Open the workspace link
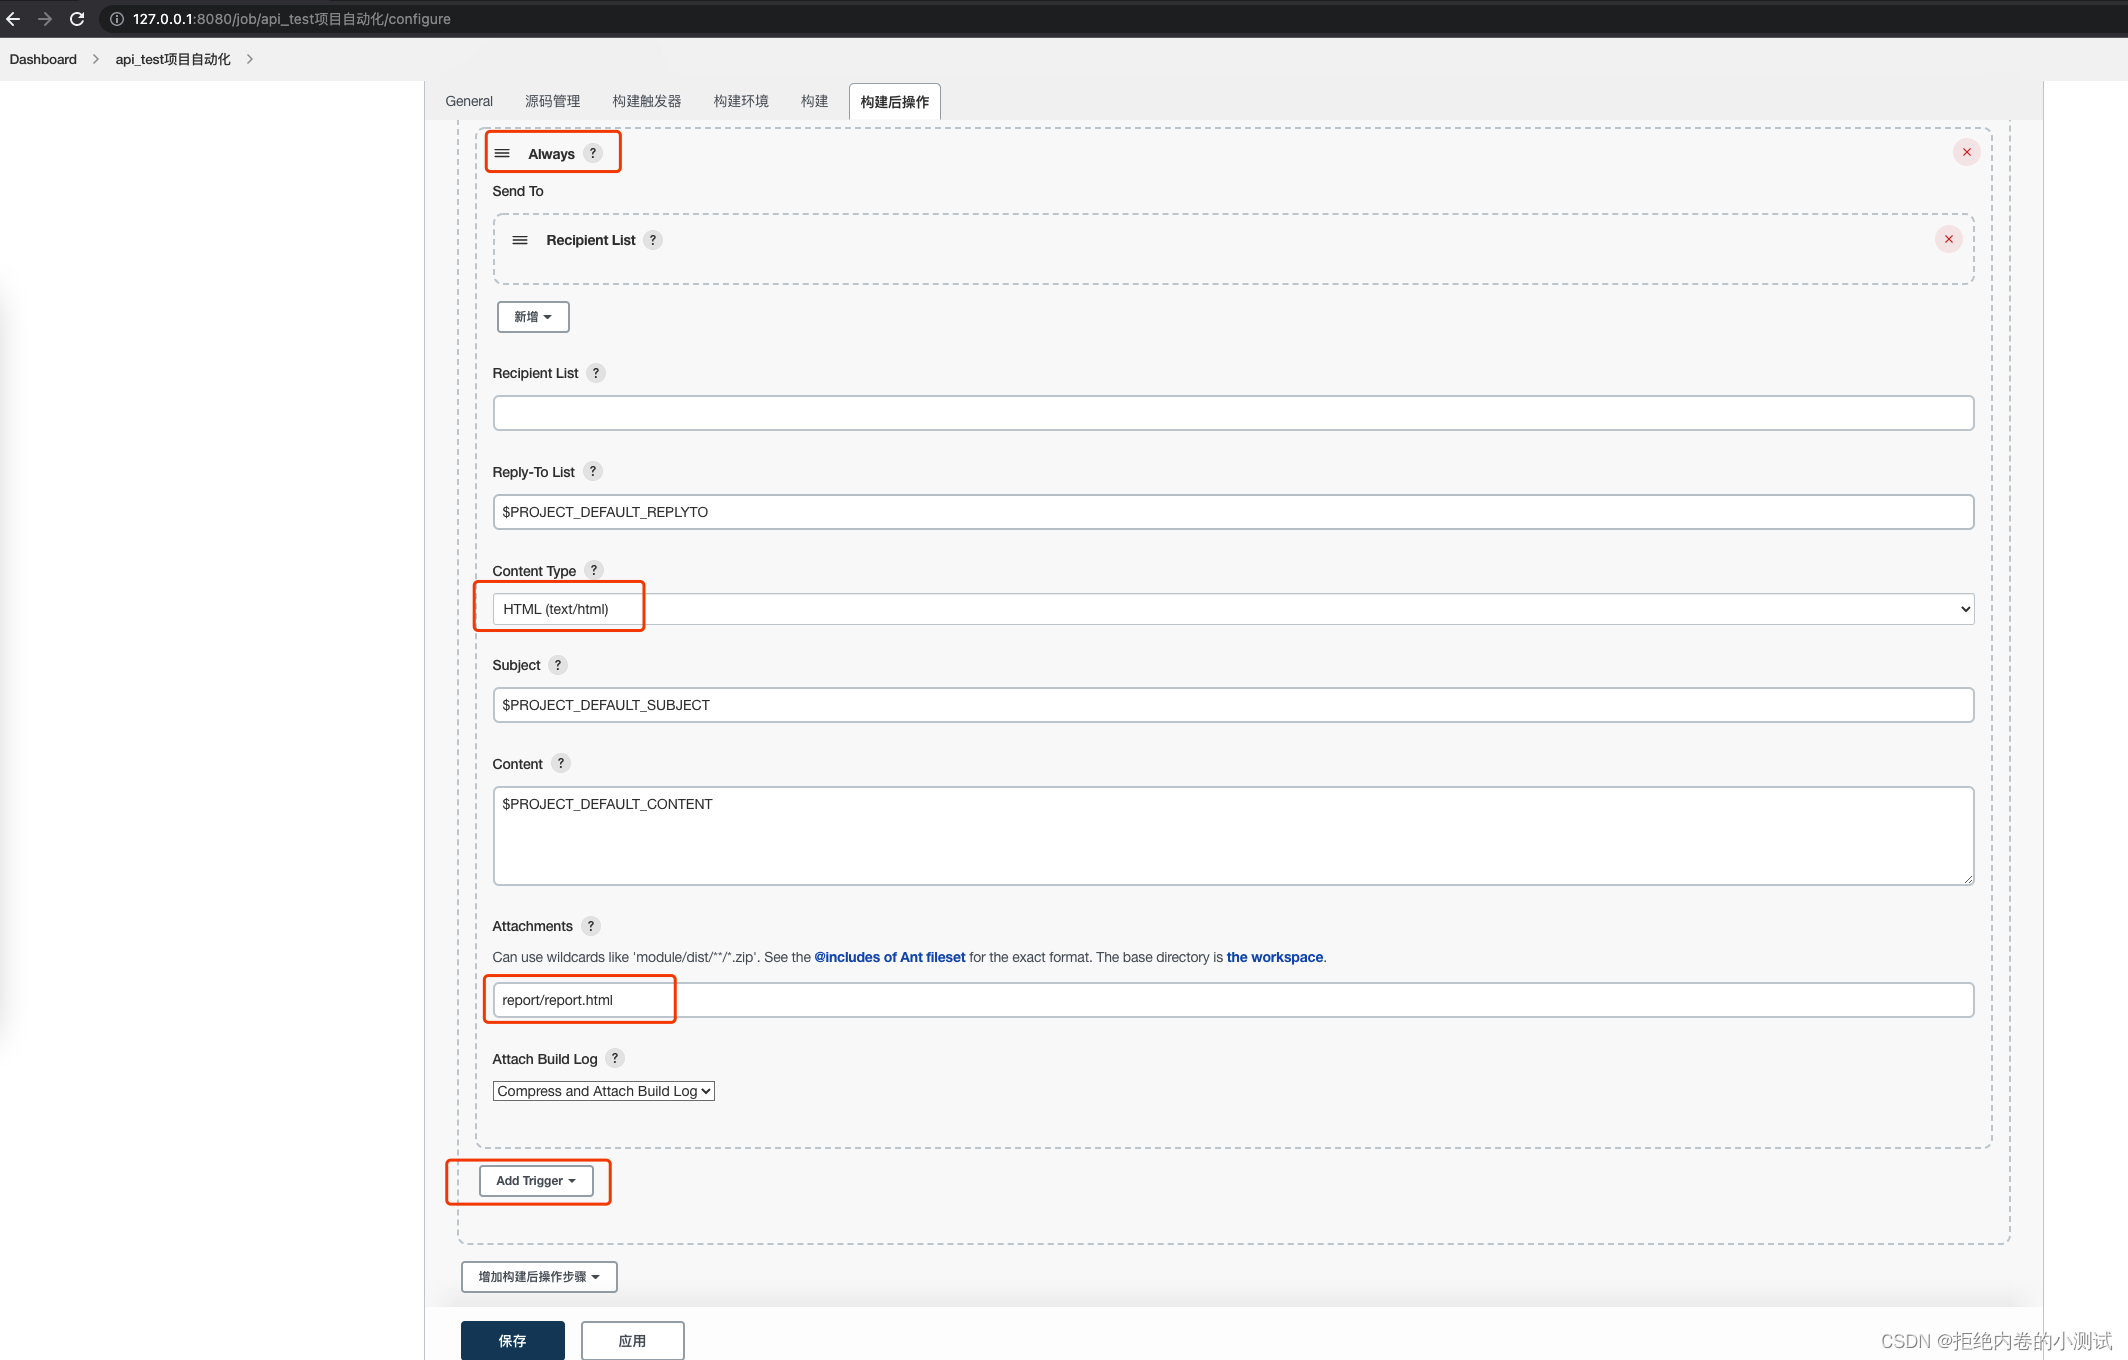 (1274, 957)
